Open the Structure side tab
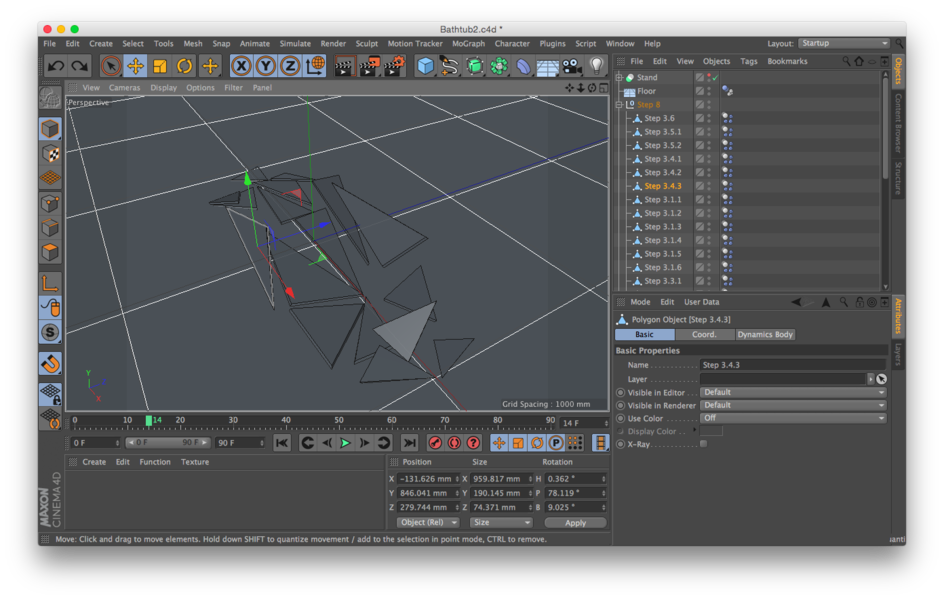The height and width of the screenshot is (600, 944). (x=898, y=179)
